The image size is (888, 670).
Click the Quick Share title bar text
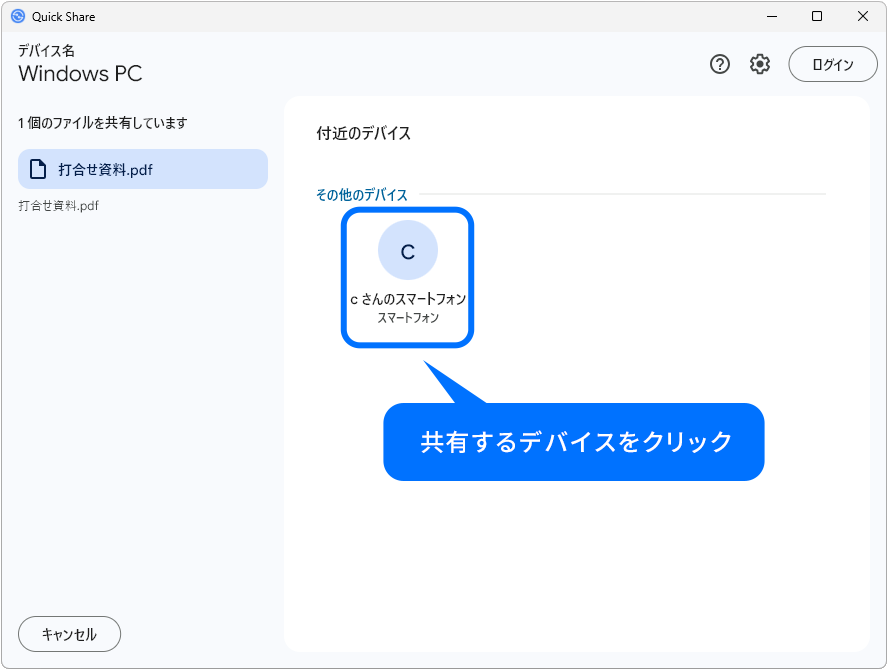(x=63, y=16)
